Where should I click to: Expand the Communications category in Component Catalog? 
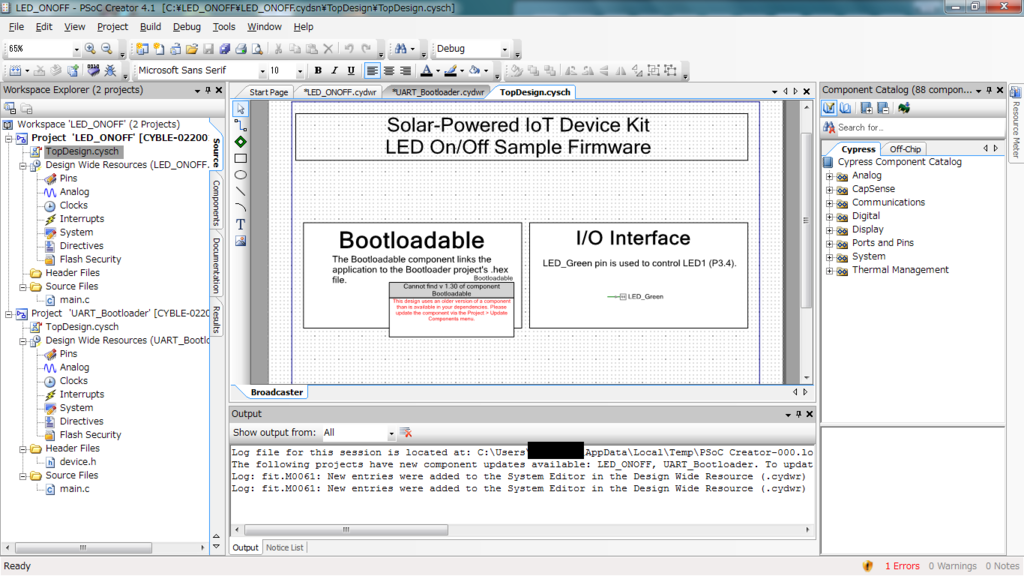tap(829, 203)
